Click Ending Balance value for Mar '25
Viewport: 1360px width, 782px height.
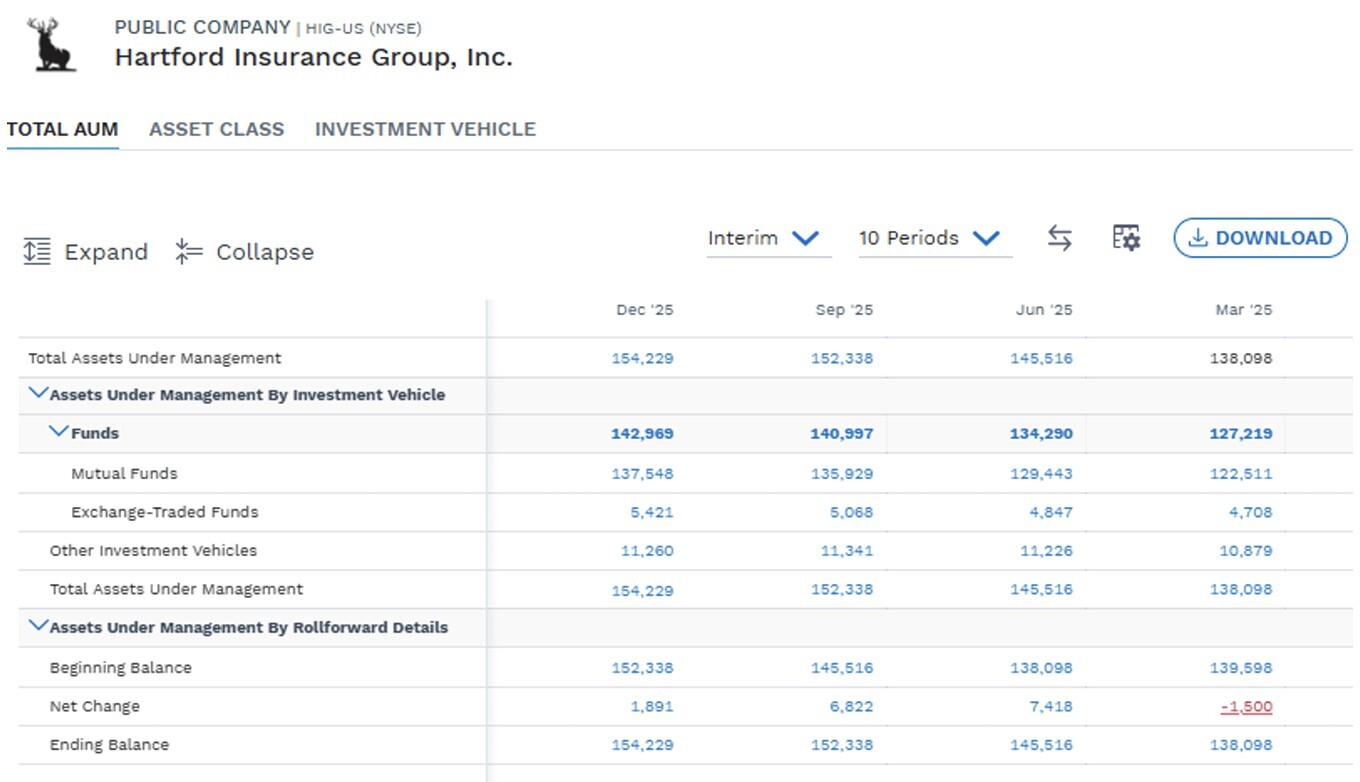tap(1241, 746)
